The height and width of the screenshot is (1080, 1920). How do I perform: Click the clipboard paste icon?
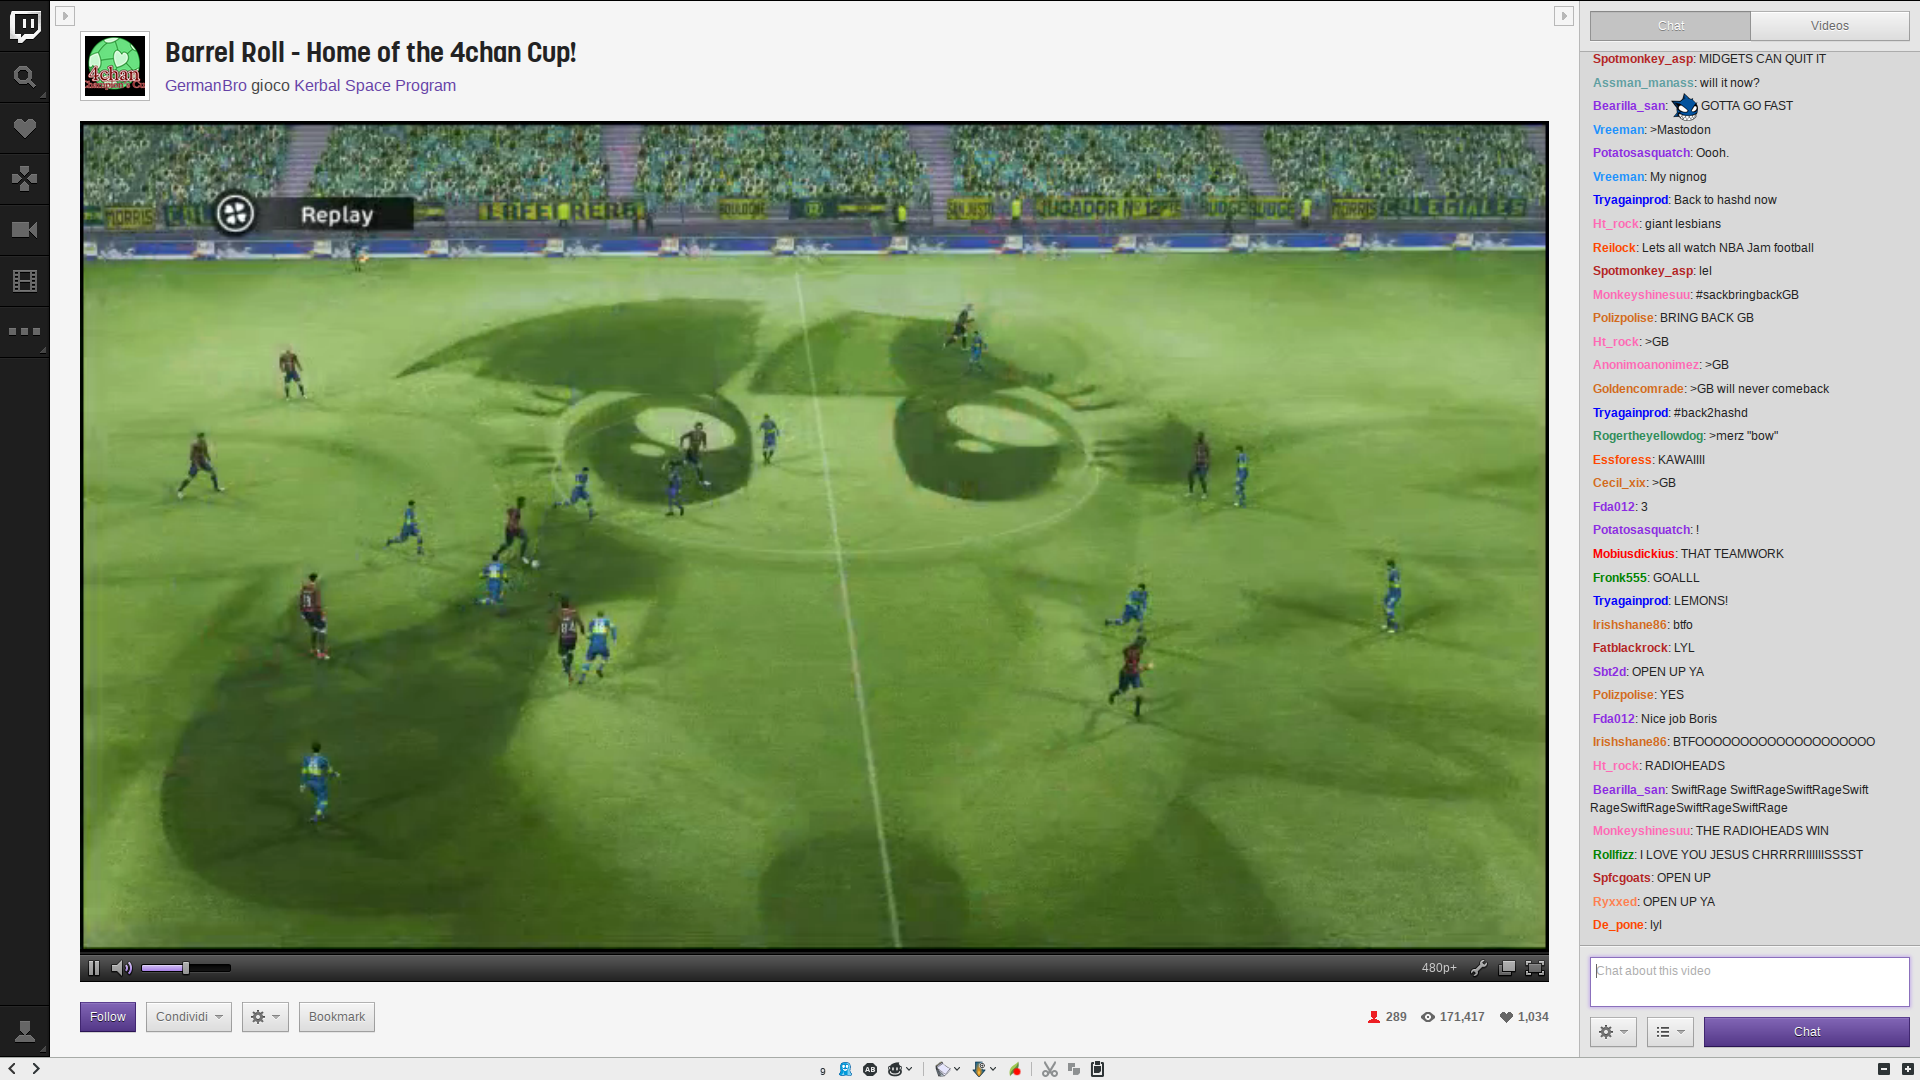coord(1098,1069)
